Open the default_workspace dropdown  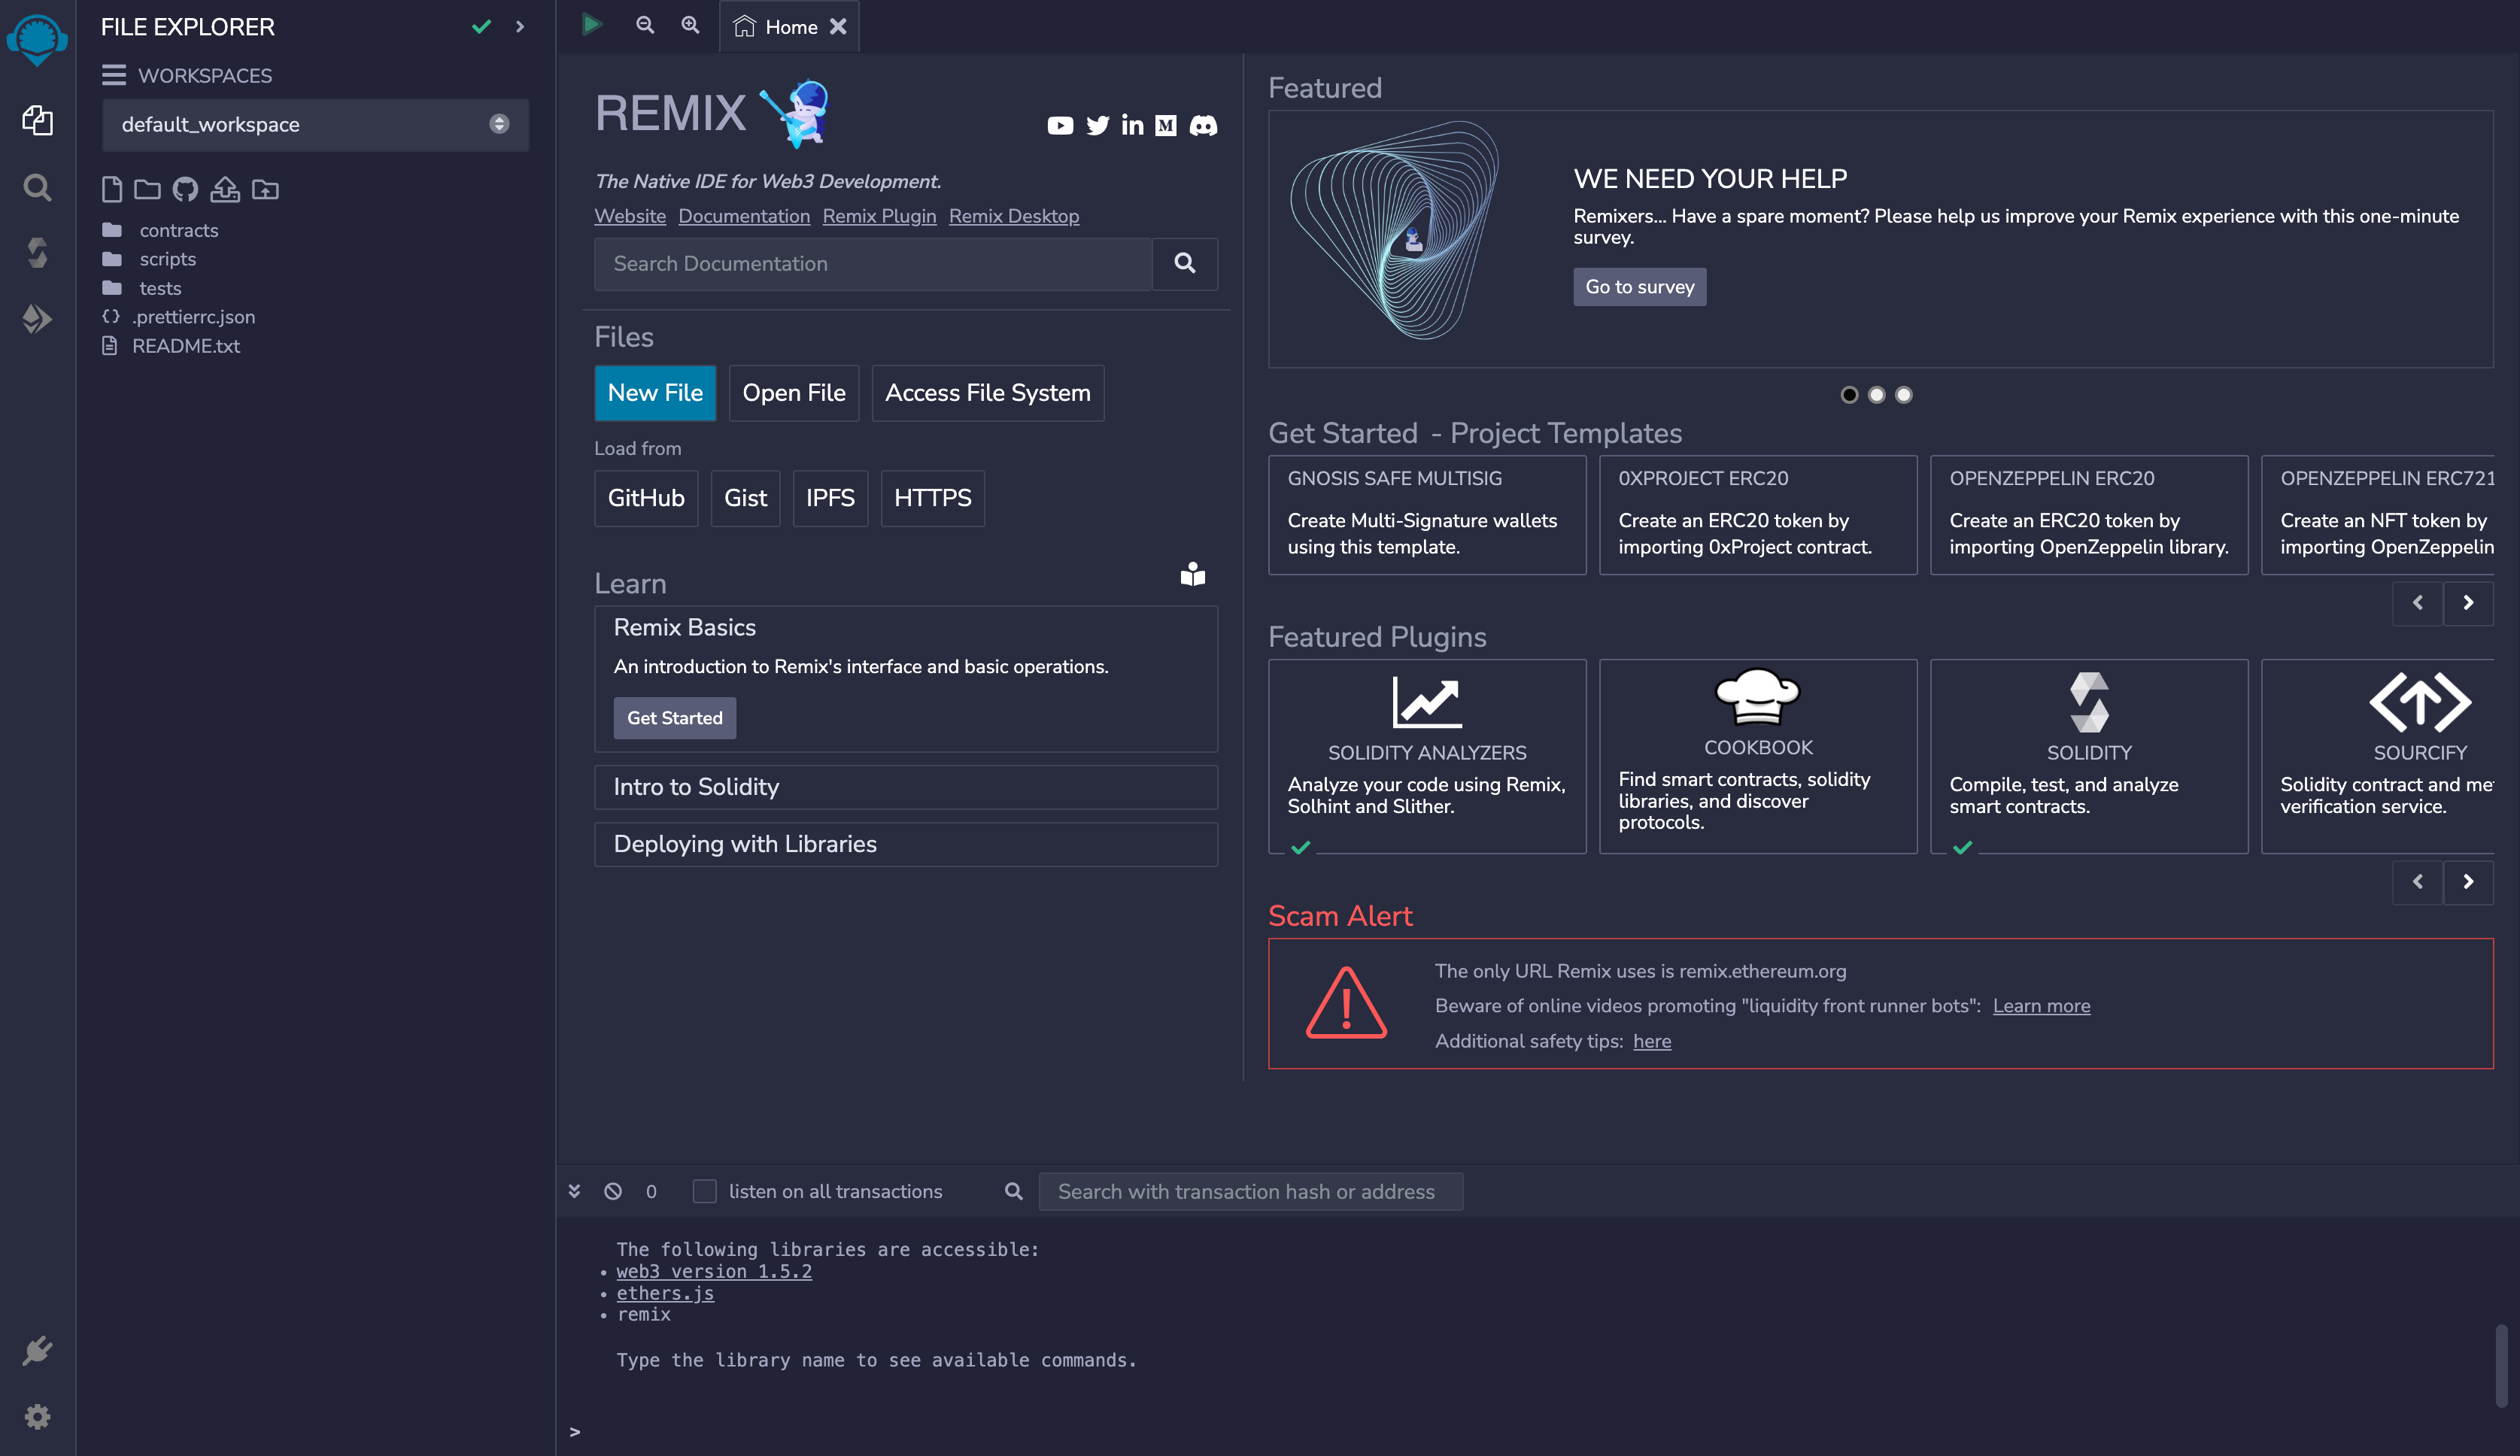click(x=315, y=124)
